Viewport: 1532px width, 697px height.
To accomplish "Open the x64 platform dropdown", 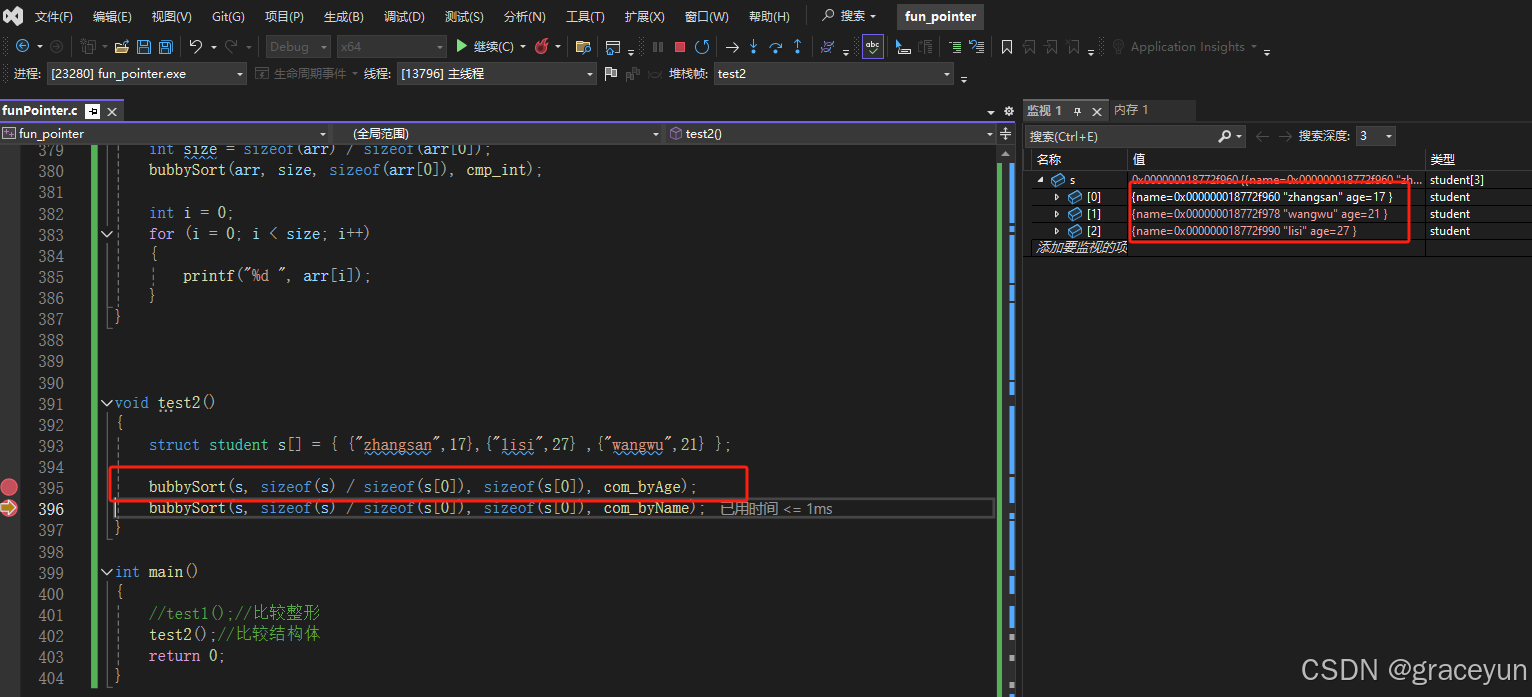I will point(391,46).
